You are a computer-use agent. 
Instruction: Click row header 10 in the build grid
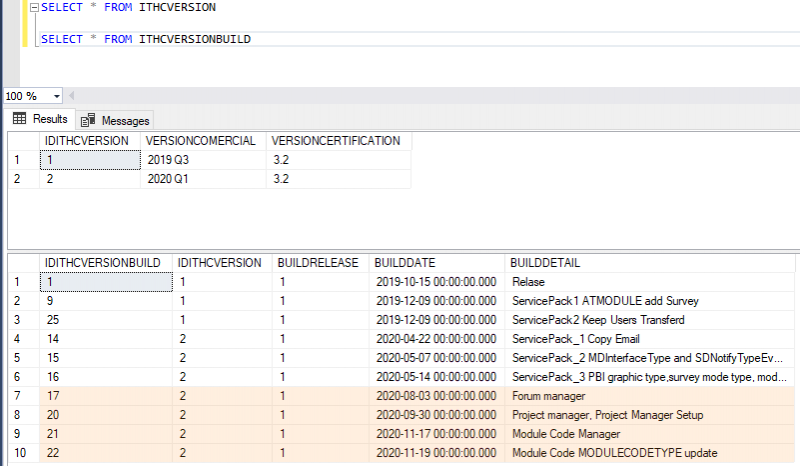(23, 453)
